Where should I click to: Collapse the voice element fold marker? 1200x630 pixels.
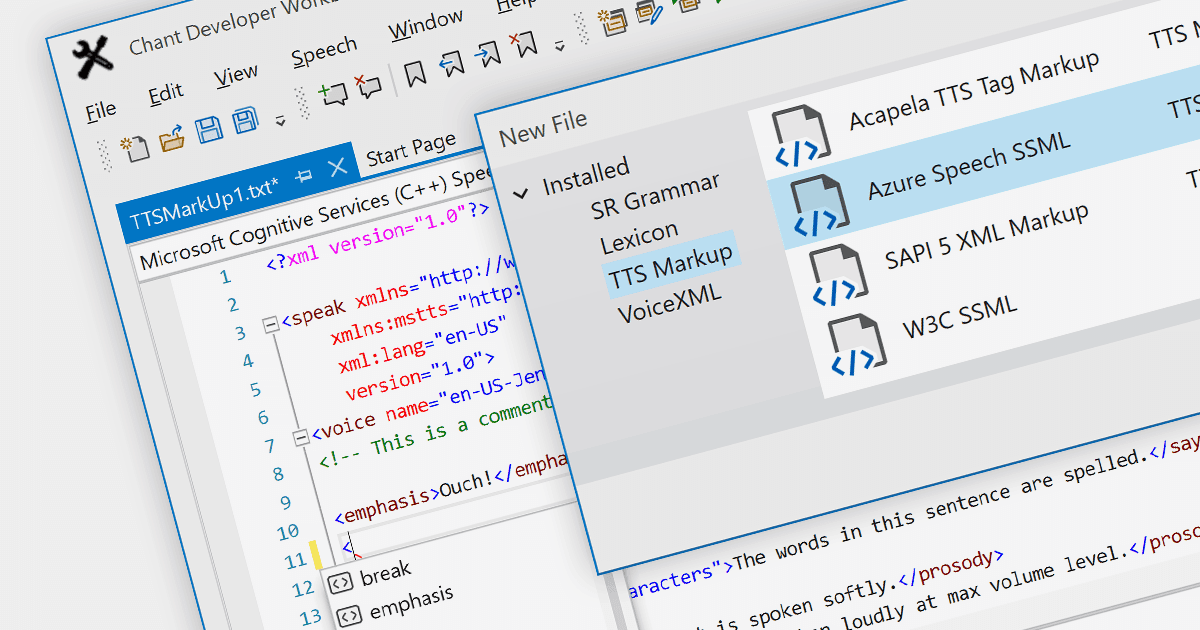pyautogui.click(x=299, y=437)
